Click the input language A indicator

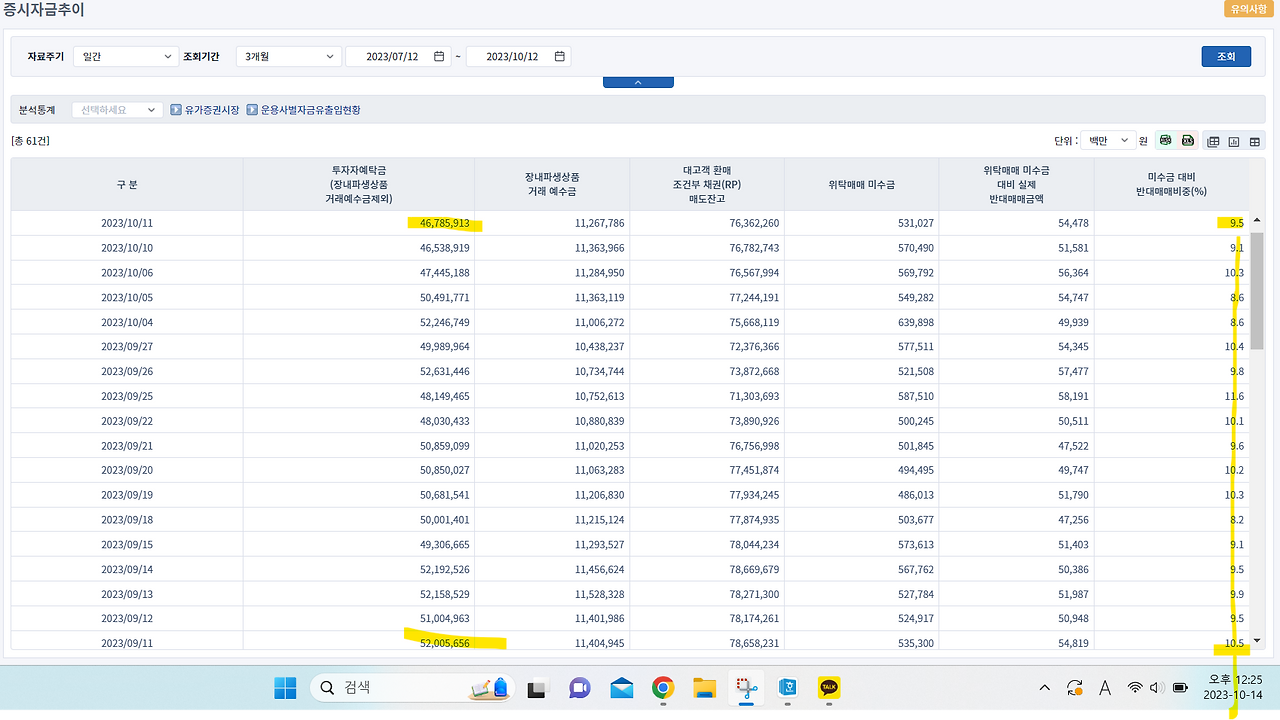(1105, 688)
